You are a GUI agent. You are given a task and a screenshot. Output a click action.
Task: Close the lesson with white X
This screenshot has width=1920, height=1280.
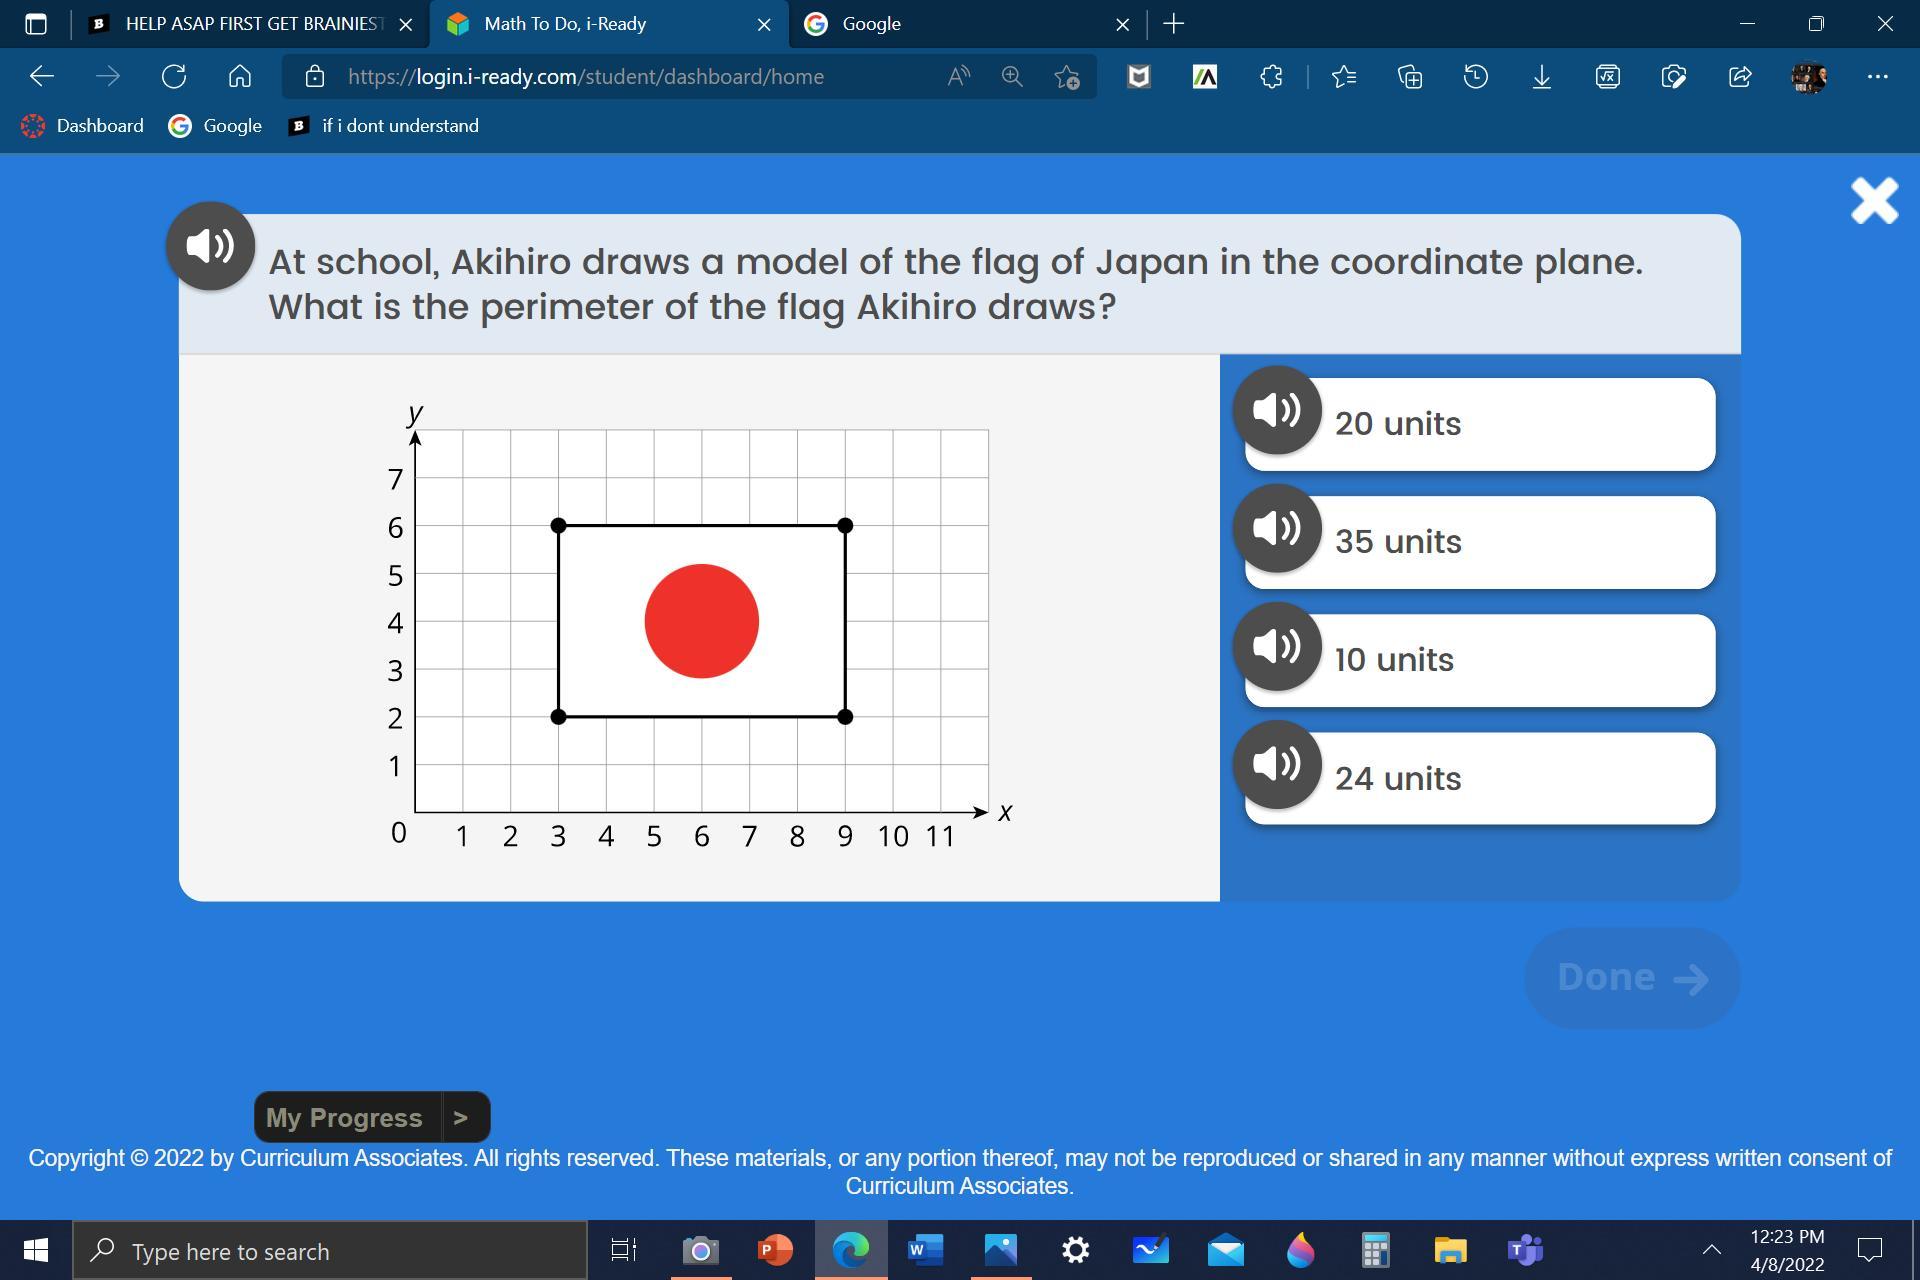[1873, 201]
